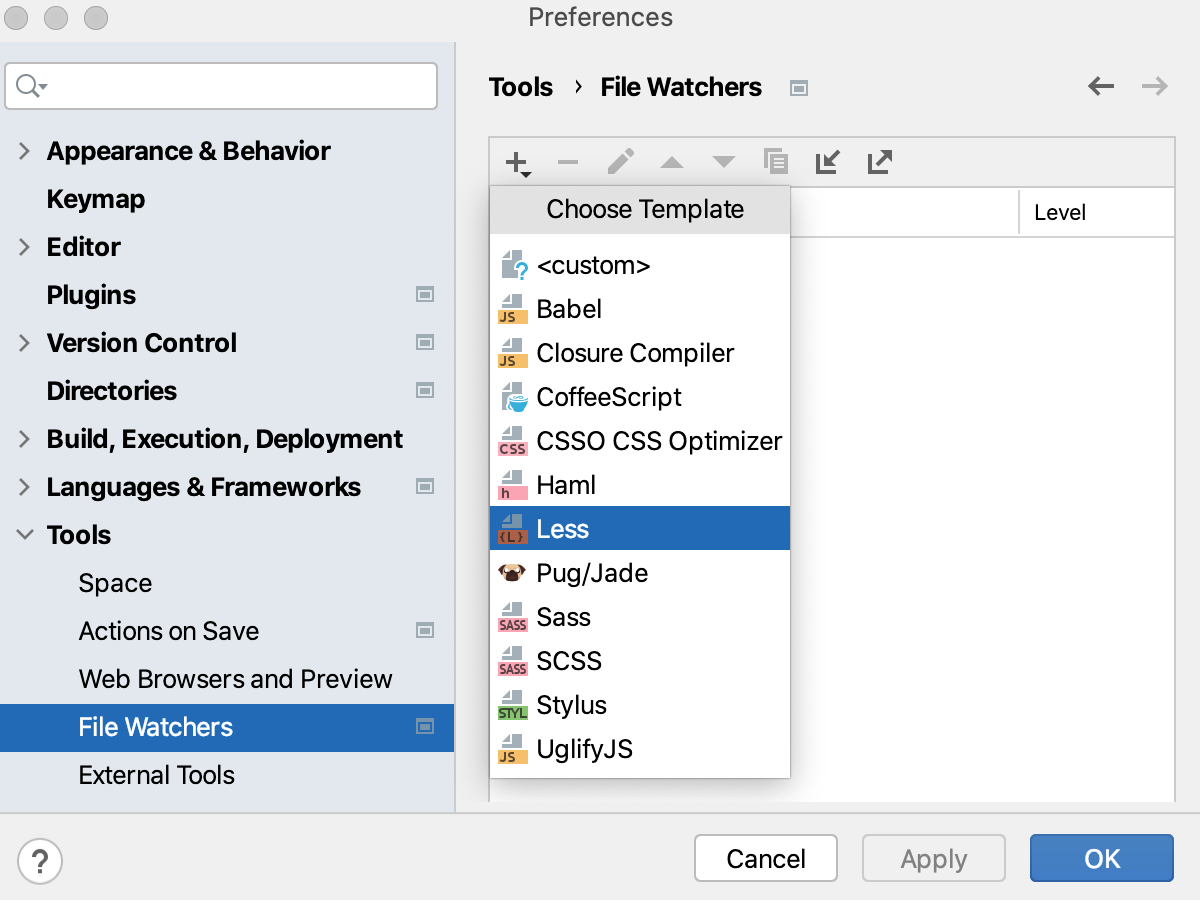Click the Help question mark icon
Viewport: 1200px width, 900px height.
[x=40, y=860]
